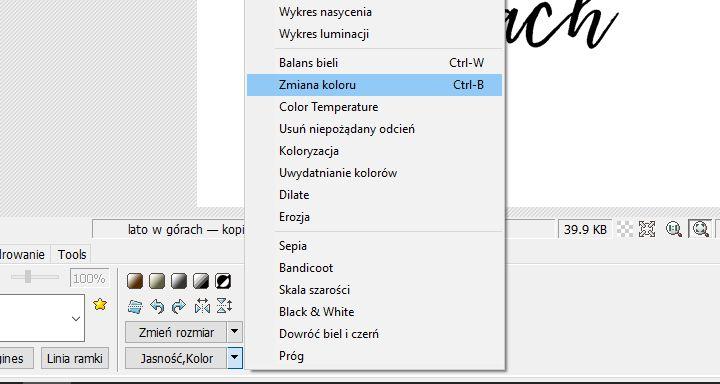Select Dowróć biel i czerń
The image size is (720, 384).
point(375,334)
